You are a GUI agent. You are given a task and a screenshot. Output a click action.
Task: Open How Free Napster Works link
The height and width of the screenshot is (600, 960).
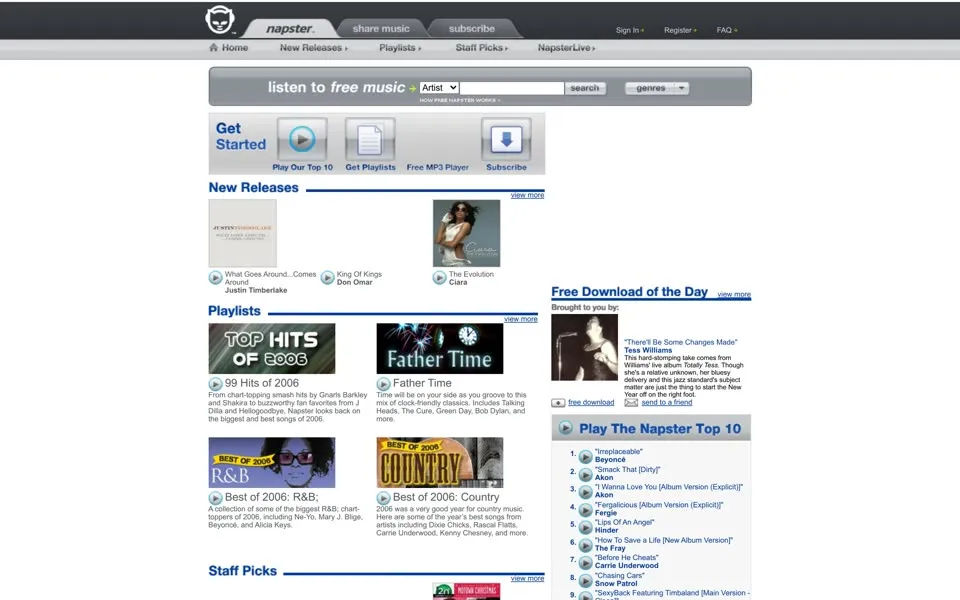459,100
